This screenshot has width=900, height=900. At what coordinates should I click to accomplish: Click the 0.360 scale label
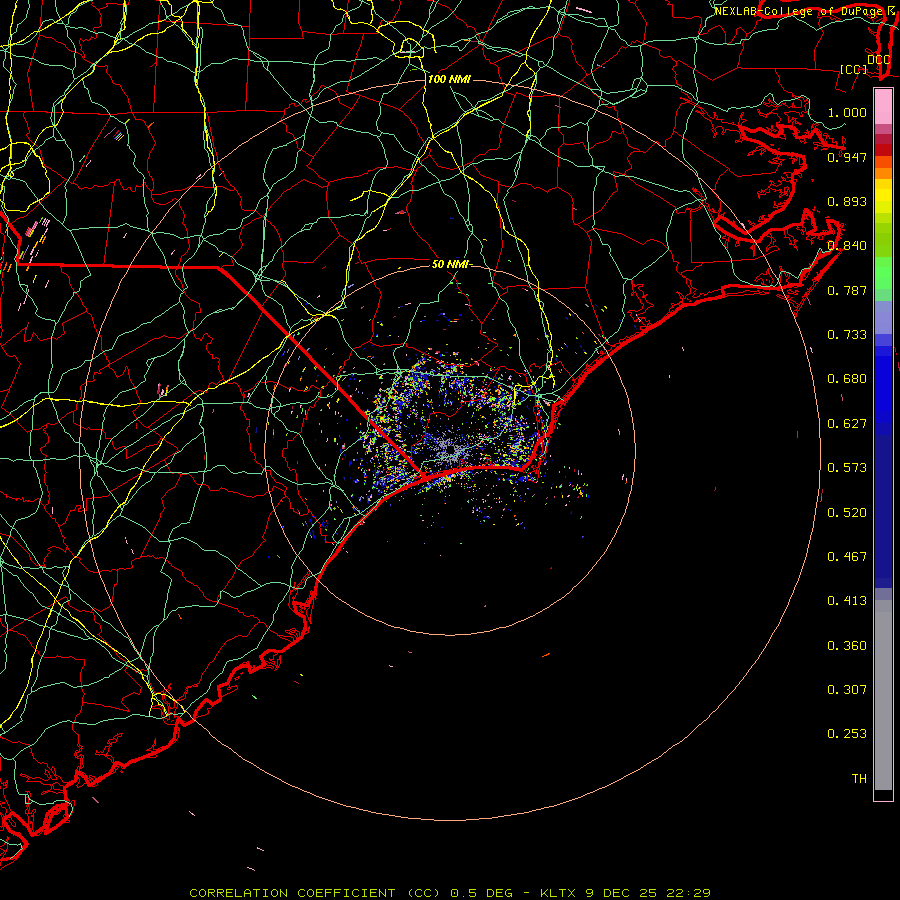(847, 646)
